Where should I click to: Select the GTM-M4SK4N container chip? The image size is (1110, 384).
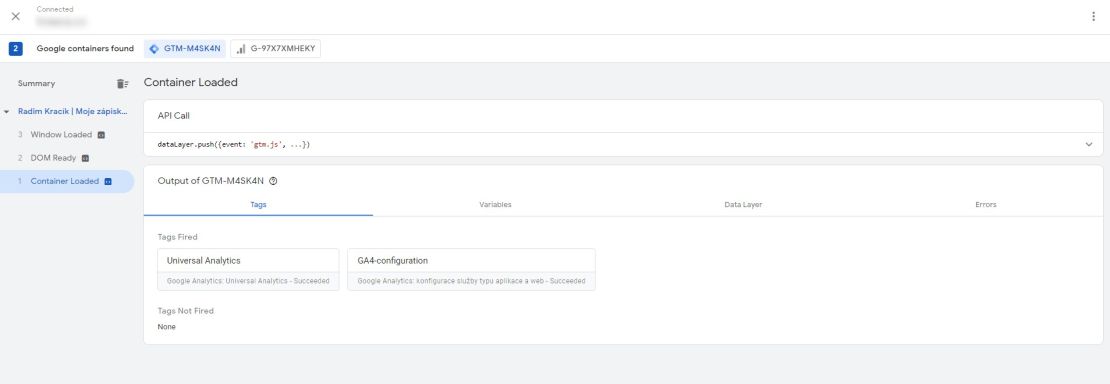185,49
